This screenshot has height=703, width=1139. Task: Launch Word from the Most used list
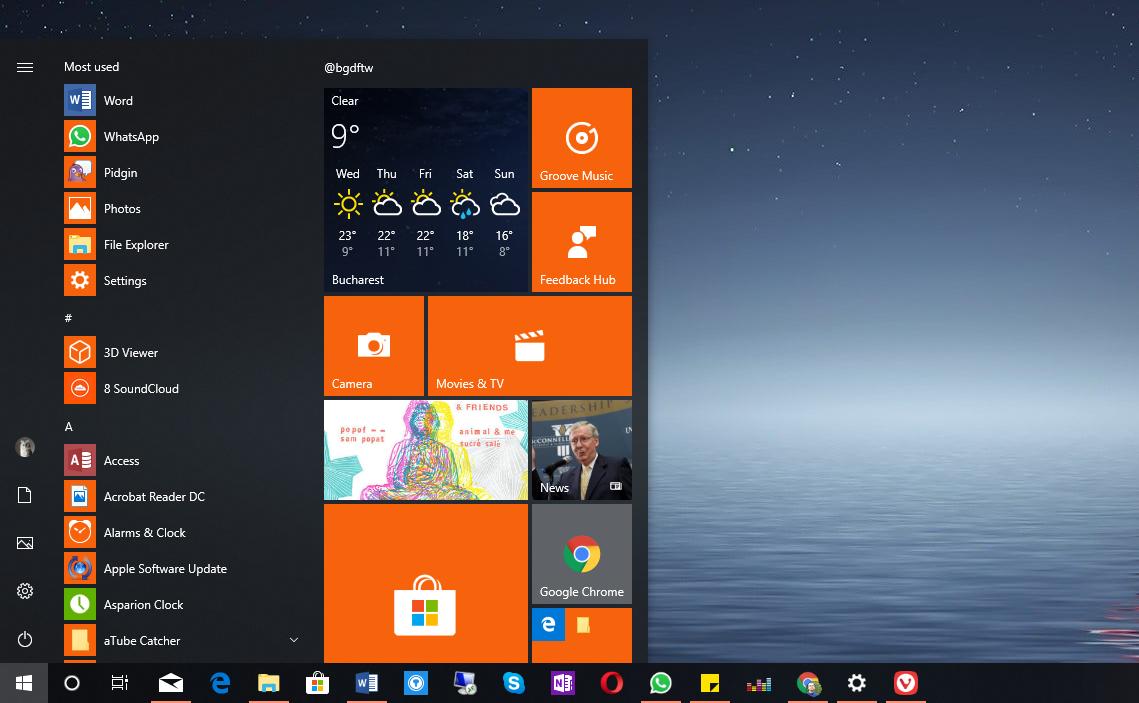(x=182, y=101)
